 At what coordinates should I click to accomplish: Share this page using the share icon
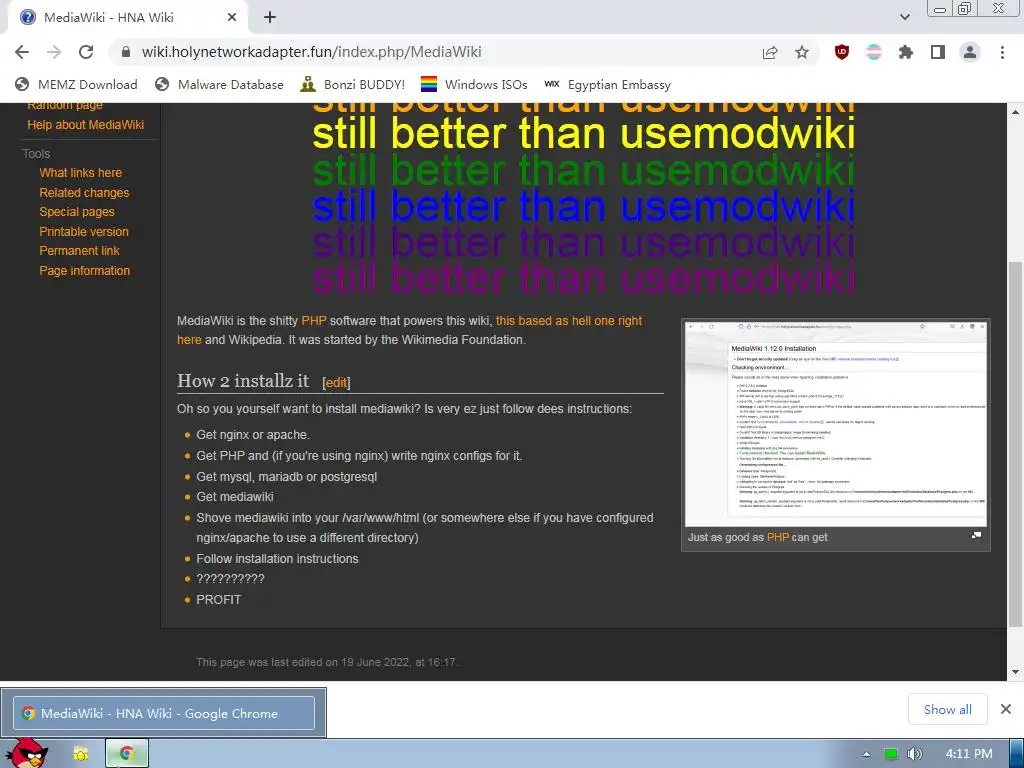(x=770, y=52)
